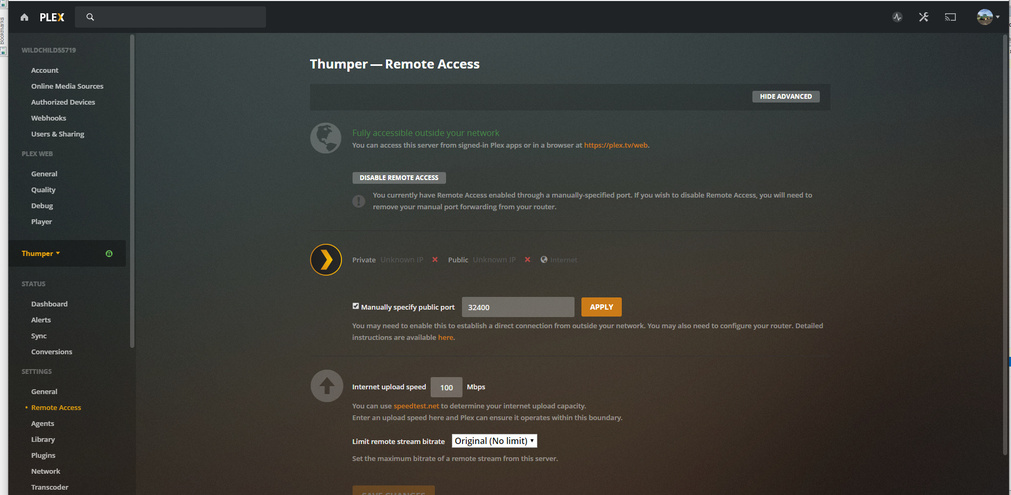The width and height of the screenshot is (1011, 495).
Task: Open the Conversions page
Action: (x=52, y=352)
